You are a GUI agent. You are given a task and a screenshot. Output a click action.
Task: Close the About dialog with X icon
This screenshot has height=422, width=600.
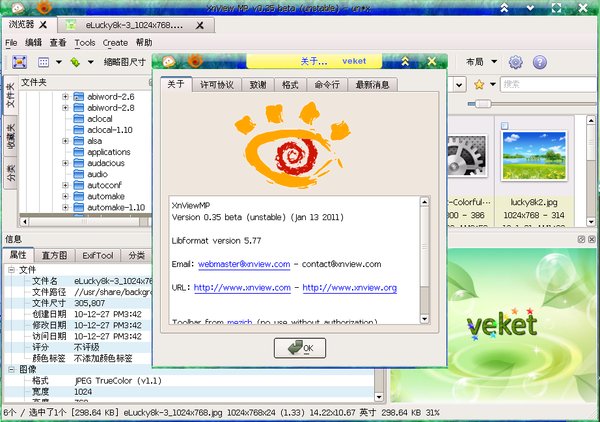coord(432,61)
